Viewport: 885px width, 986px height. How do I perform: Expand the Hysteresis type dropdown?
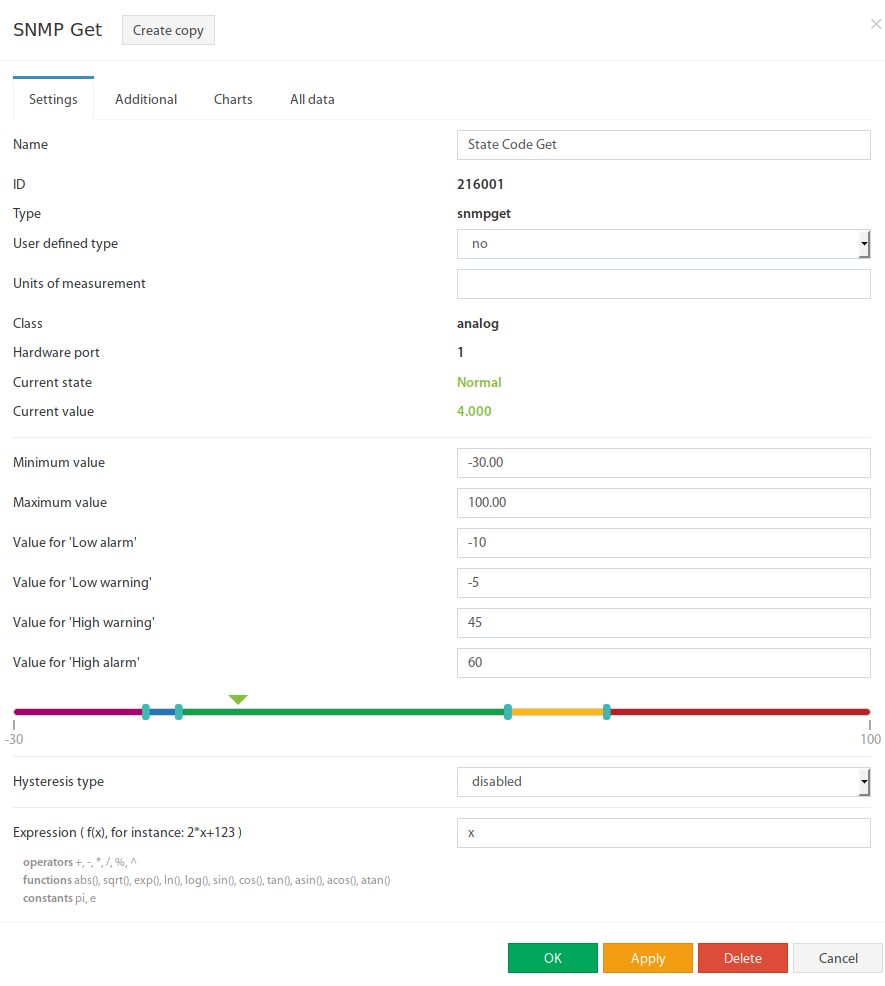coord(664,782)
